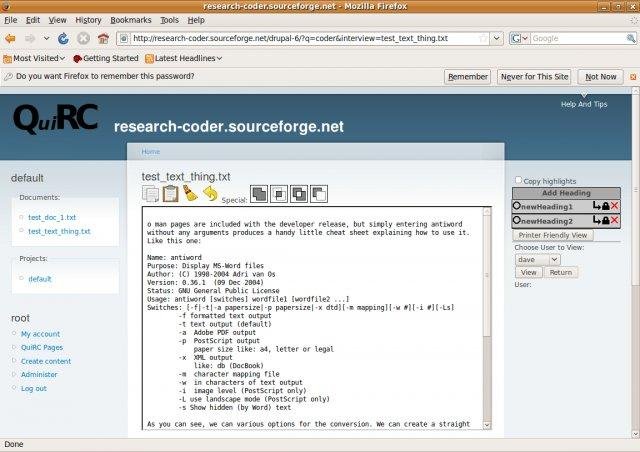
Task: Open the test_text_thing.txt document link
Action: [59, 231]
